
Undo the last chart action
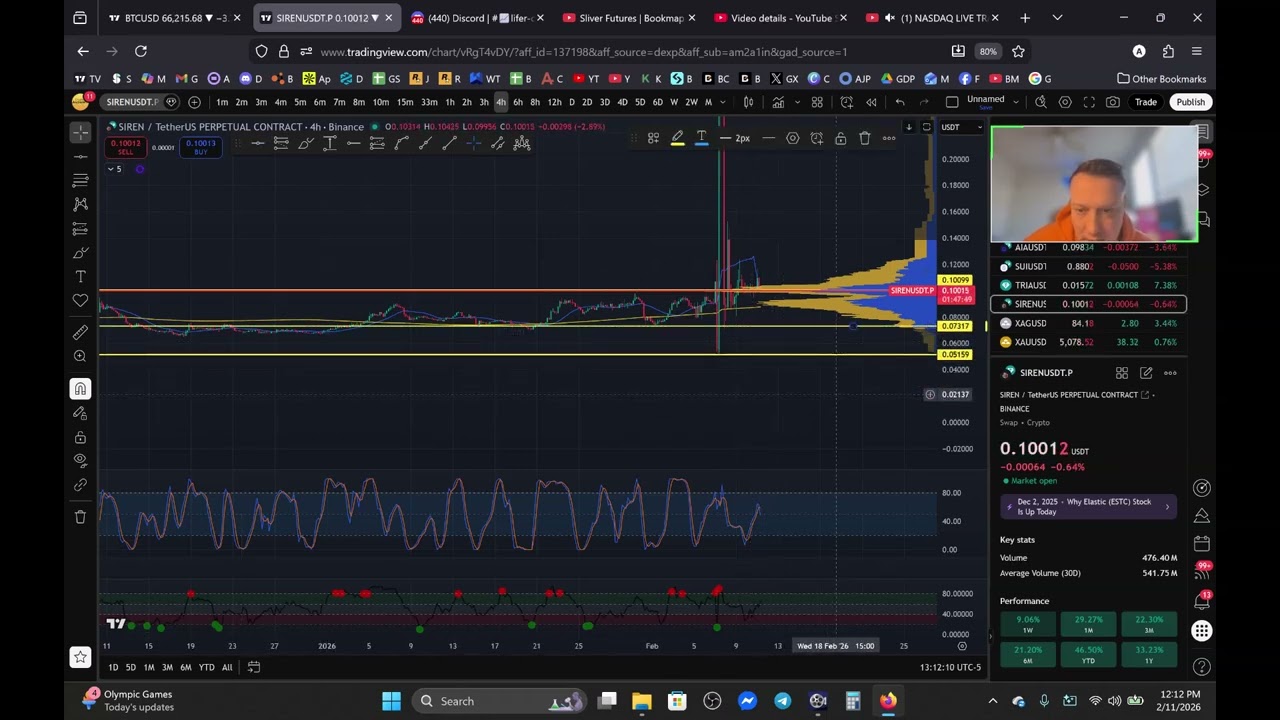[x=900, y=102]
